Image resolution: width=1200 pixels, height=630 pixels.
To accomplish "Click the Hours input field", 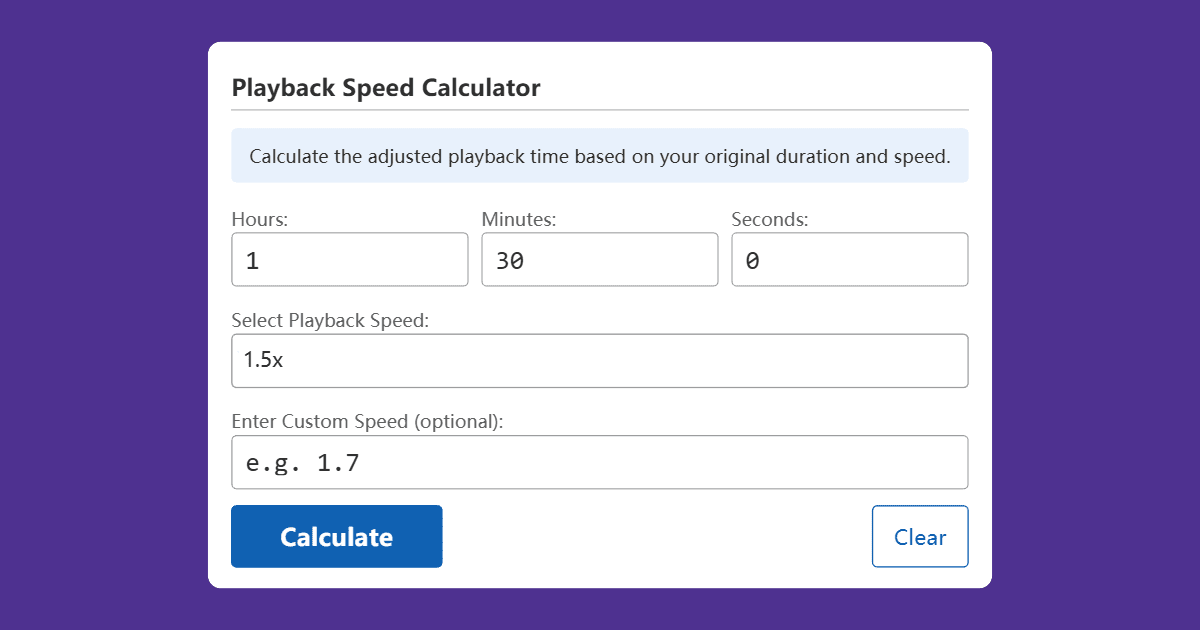I will 350,259.
